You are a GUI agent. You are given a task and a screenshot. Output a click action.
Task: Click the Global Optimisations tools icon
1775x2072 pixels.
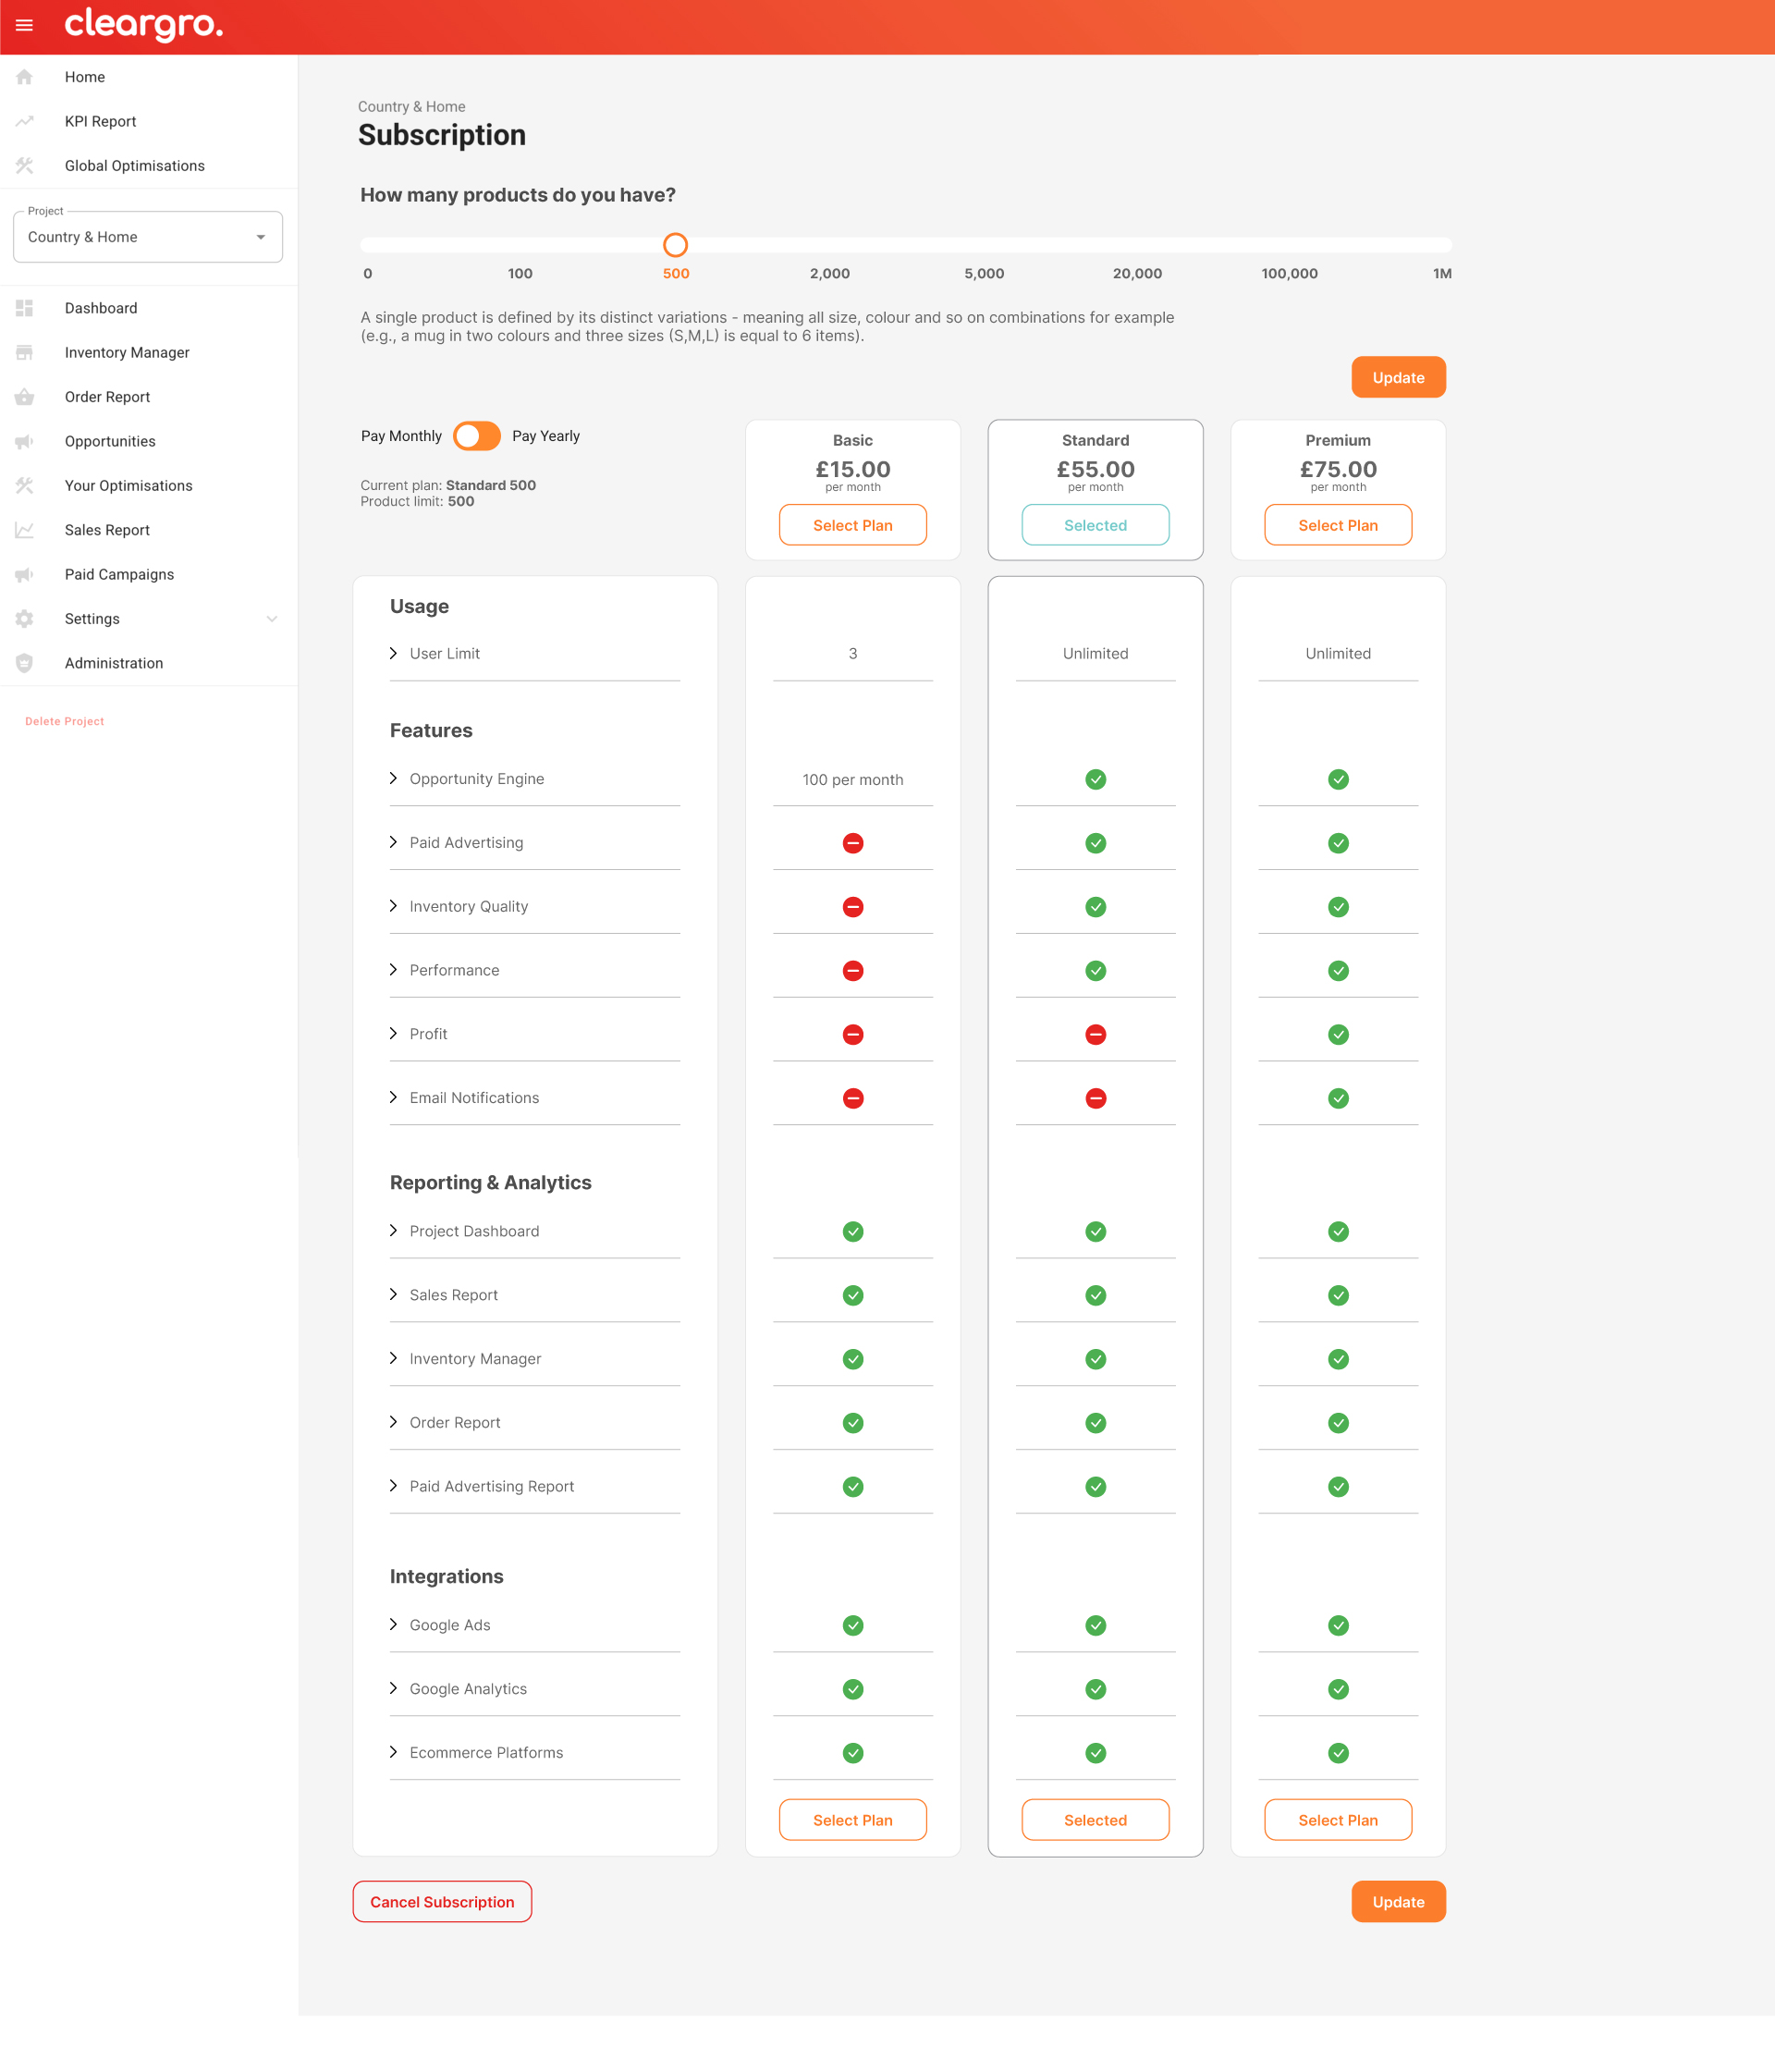(24, 166)
